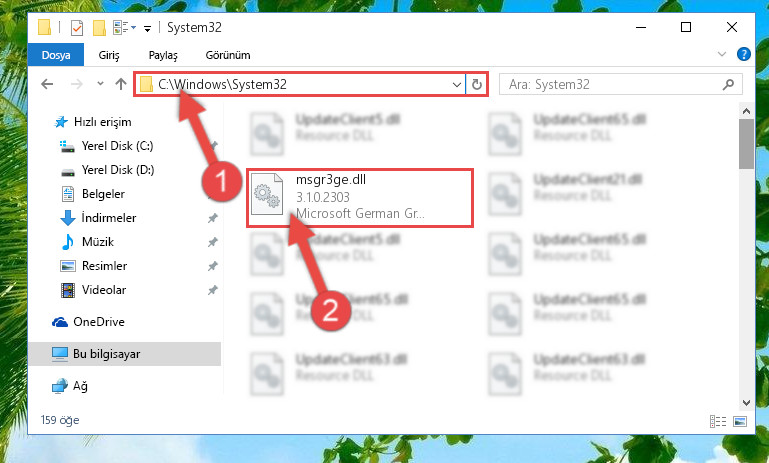Screen dimensions: 769x463
Task: Switch to details view layout icon
Action: pyautogui.click(x=718, y=421)
